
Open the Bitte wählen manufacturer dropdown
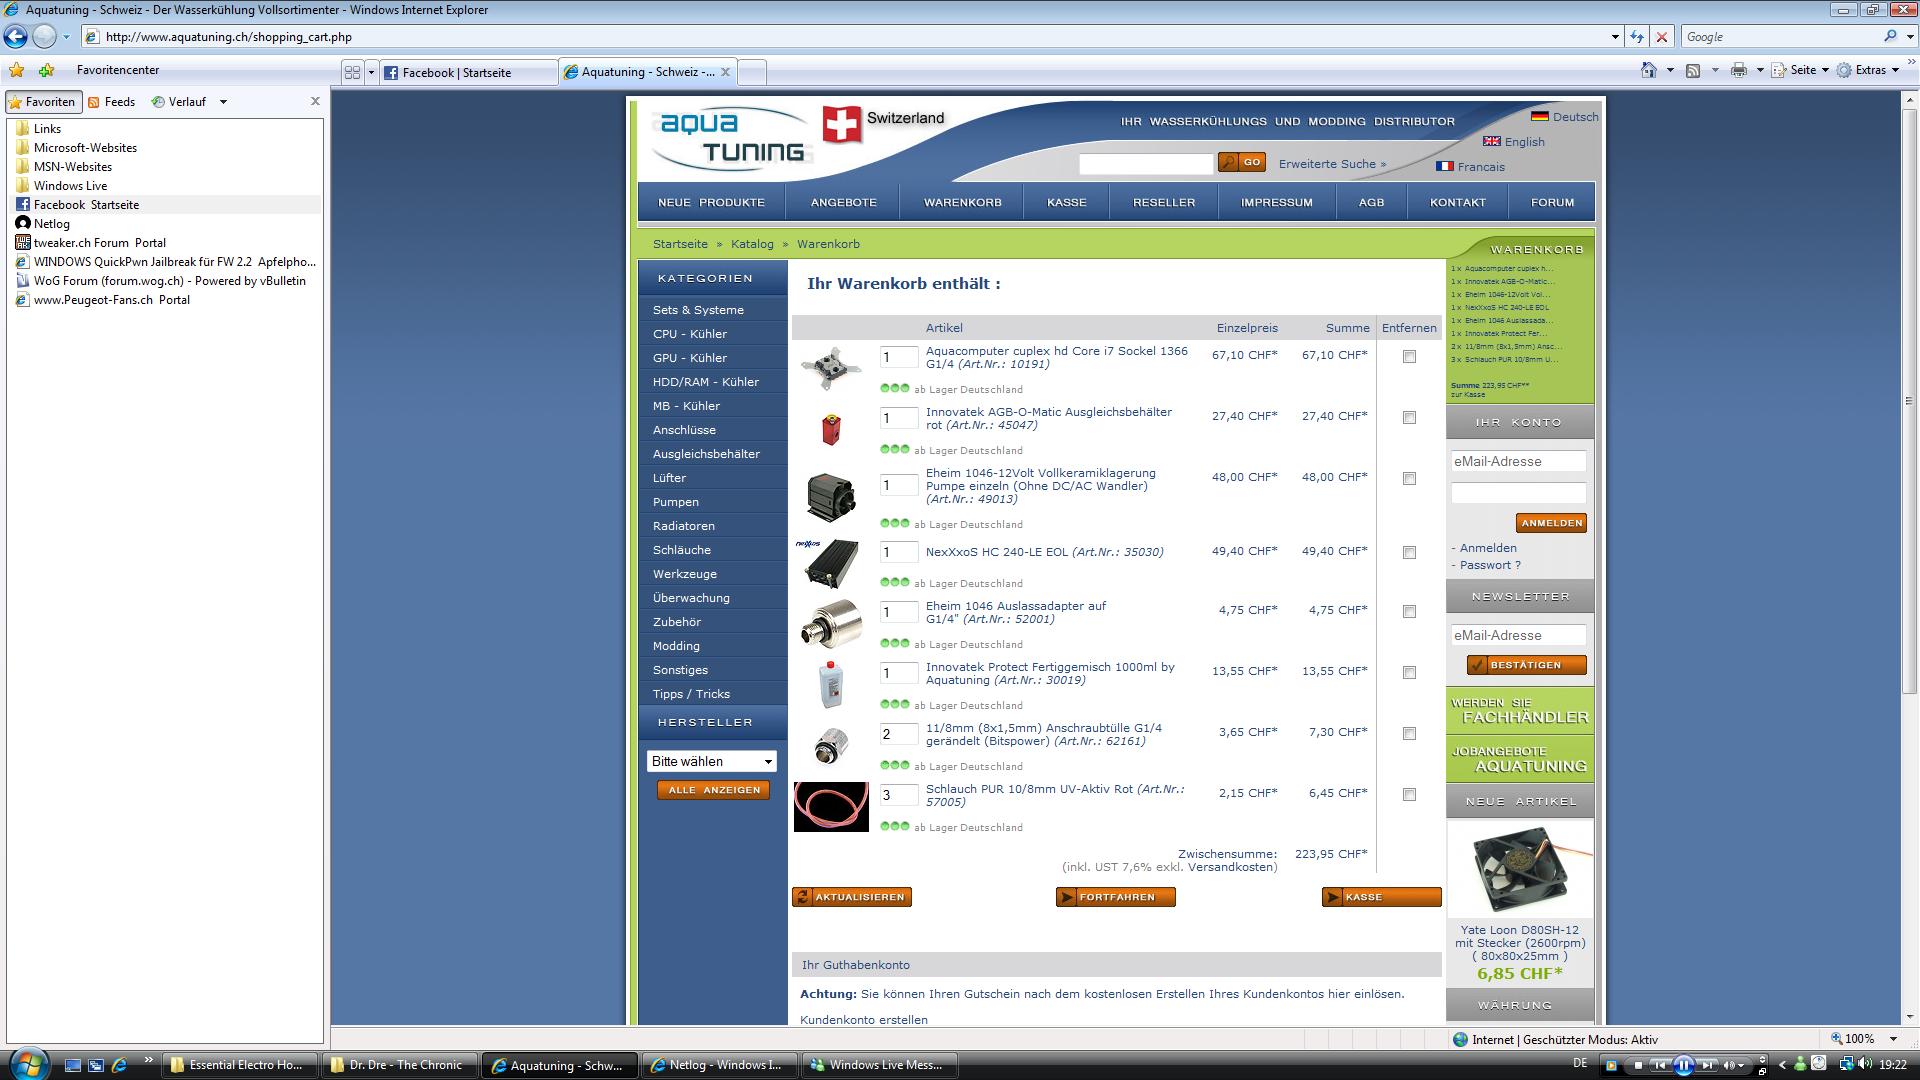click(711, 761)
